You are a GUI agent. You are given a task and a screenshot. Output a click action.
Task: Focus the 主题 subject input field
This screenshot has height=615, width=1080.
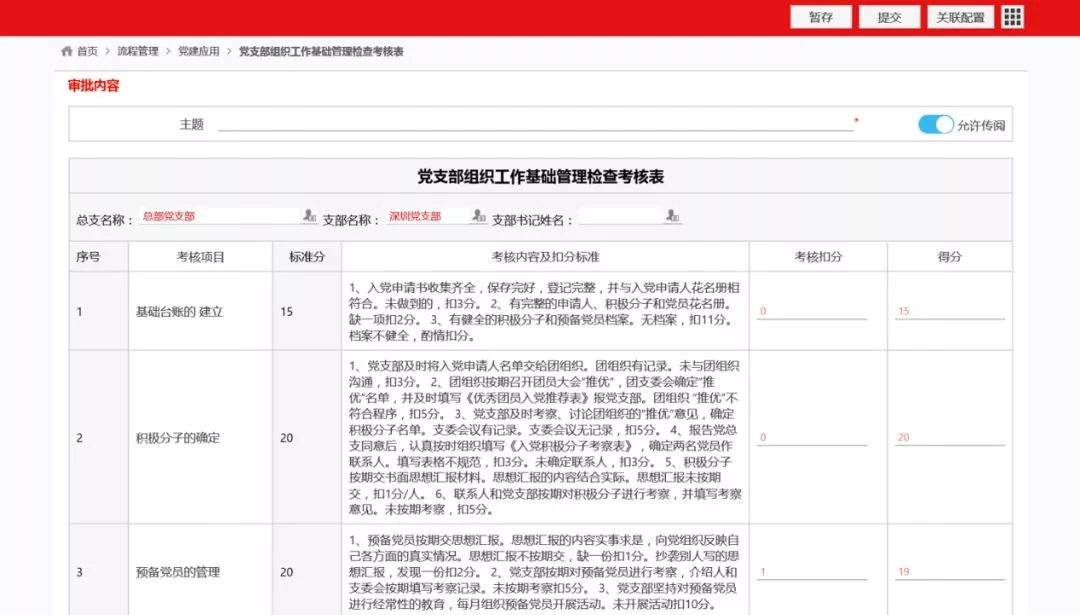535,124
